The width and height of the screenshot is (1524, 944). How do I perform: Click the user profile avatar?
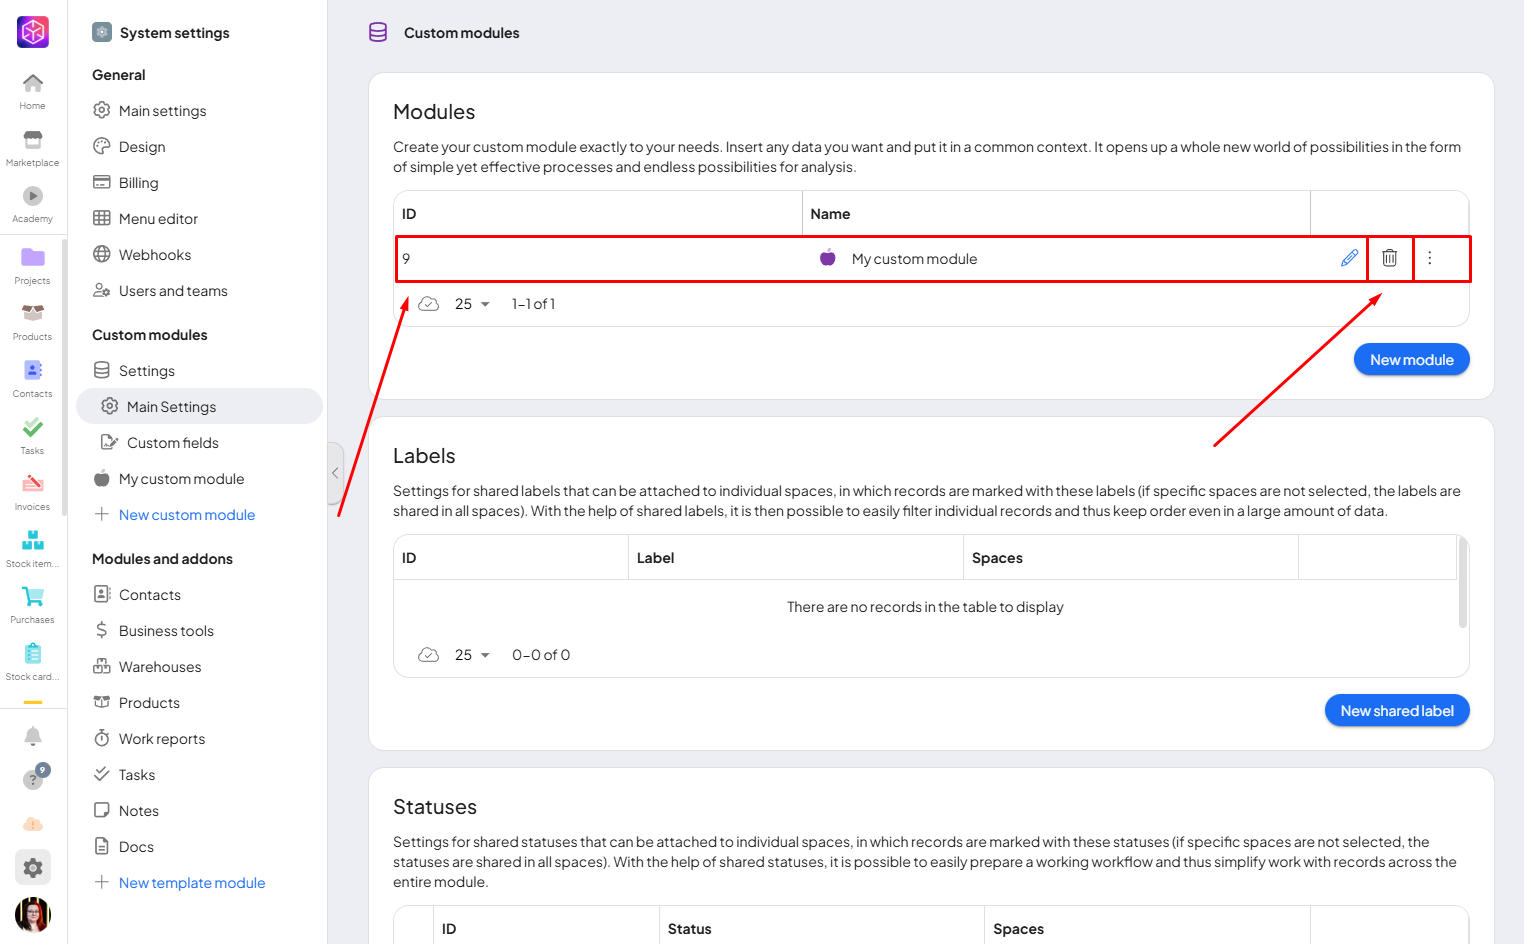(x=33, y=914)
